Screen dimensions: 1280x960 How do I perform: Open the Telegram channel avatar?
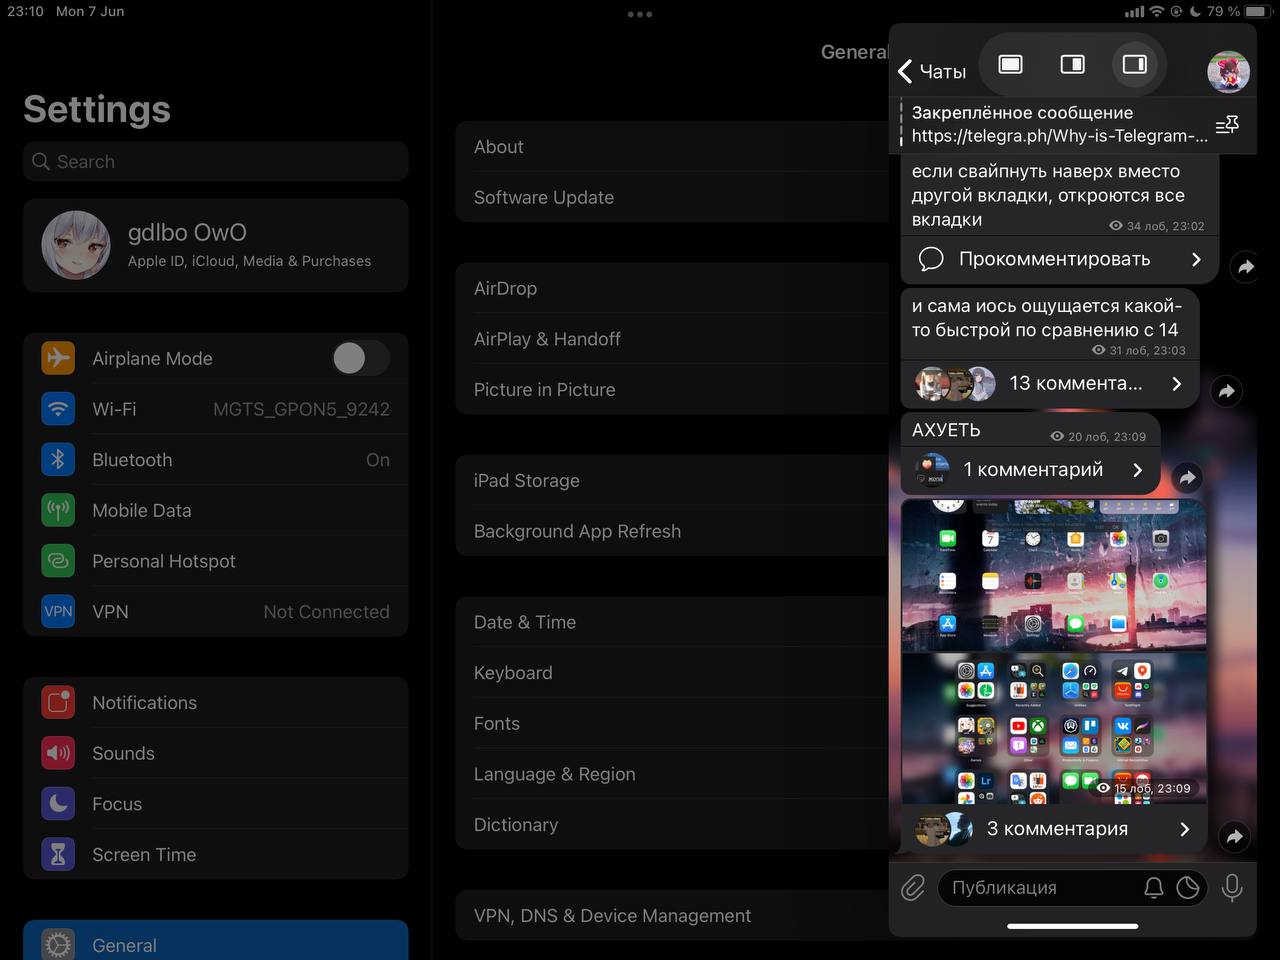point(1228,72)
